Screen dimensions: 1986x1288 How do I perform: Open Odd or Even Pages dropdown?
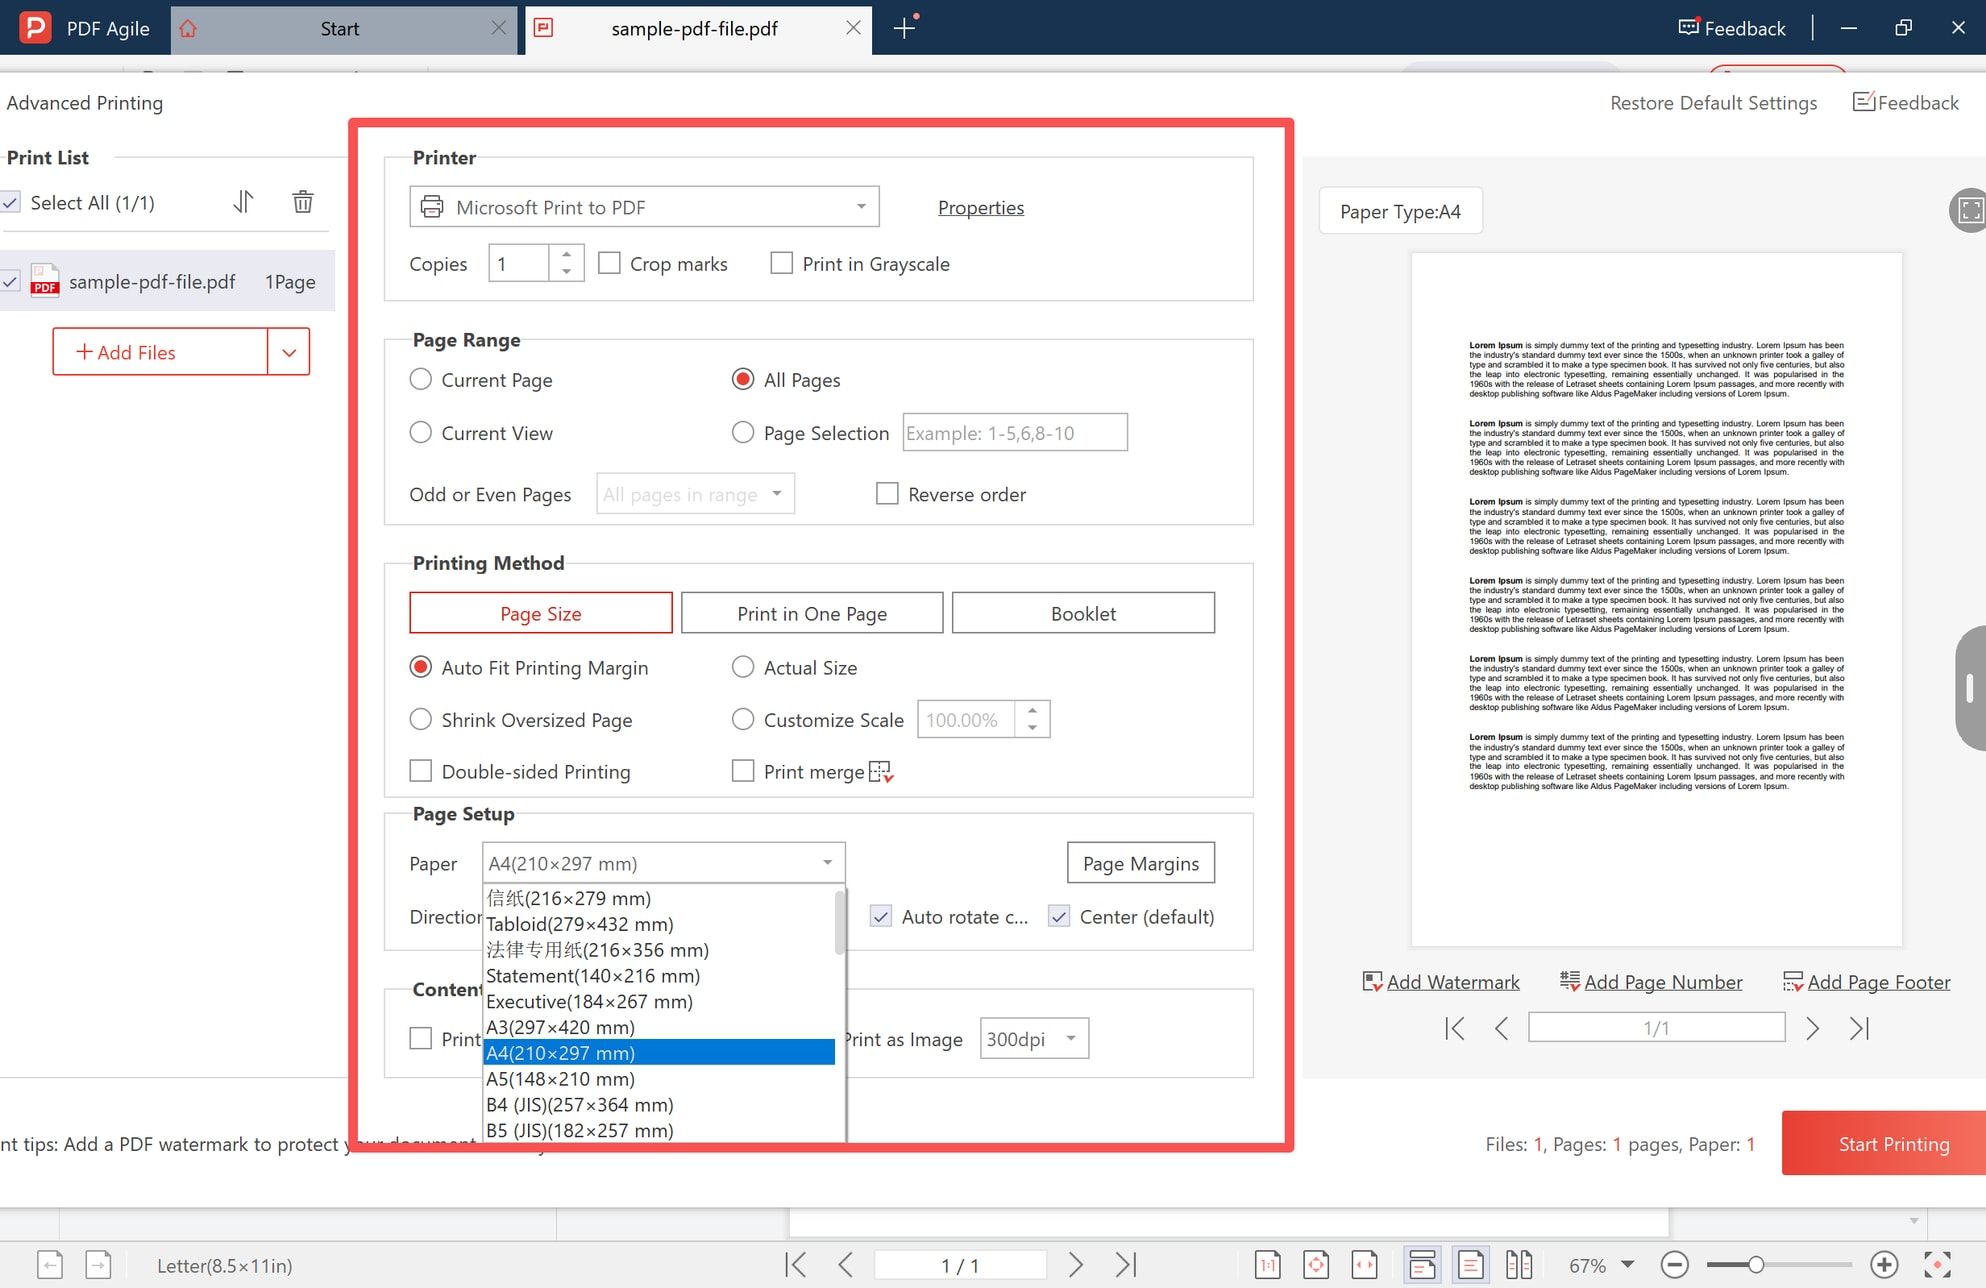pos(695,494)
